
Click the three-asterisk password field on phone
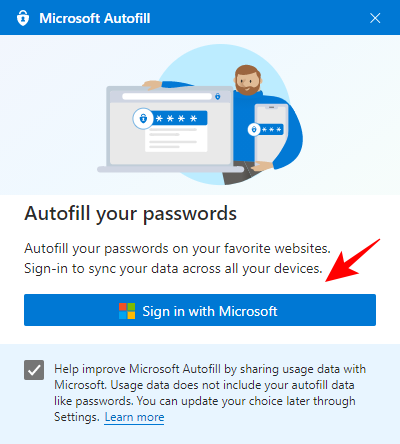pyautogui.click(x=271, y=129)
